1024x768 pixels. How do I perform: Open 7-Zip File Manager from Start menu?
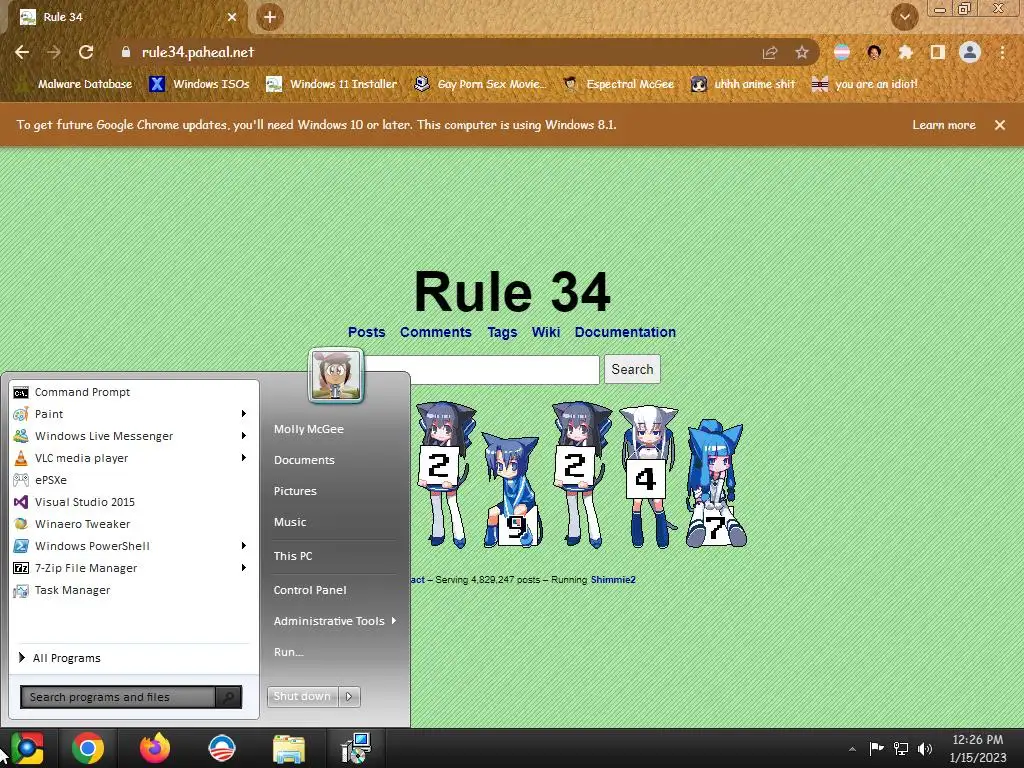123,568
